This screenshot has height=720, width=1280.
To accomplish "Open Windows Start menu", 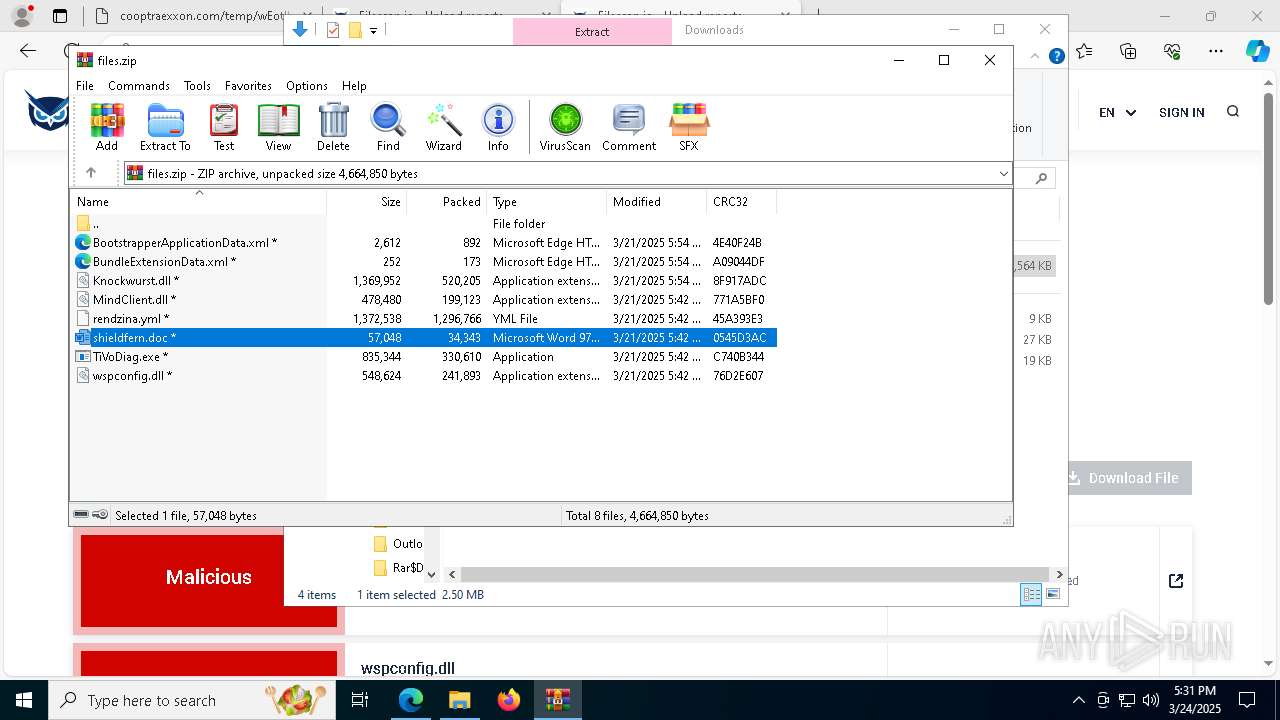I will [24, 700].
